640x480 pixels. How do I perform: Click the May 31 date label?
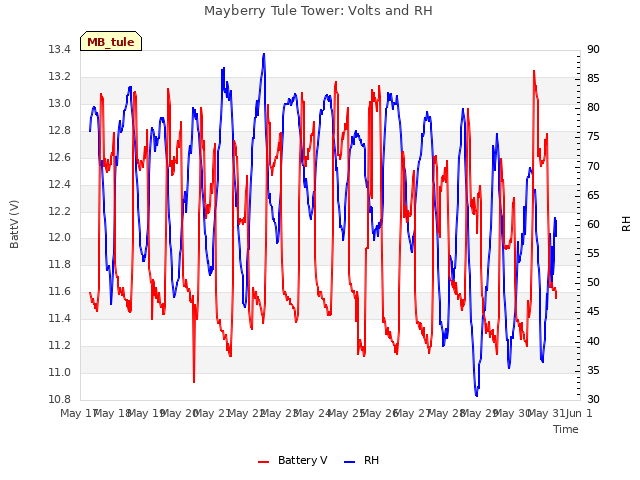click(546, 413)
